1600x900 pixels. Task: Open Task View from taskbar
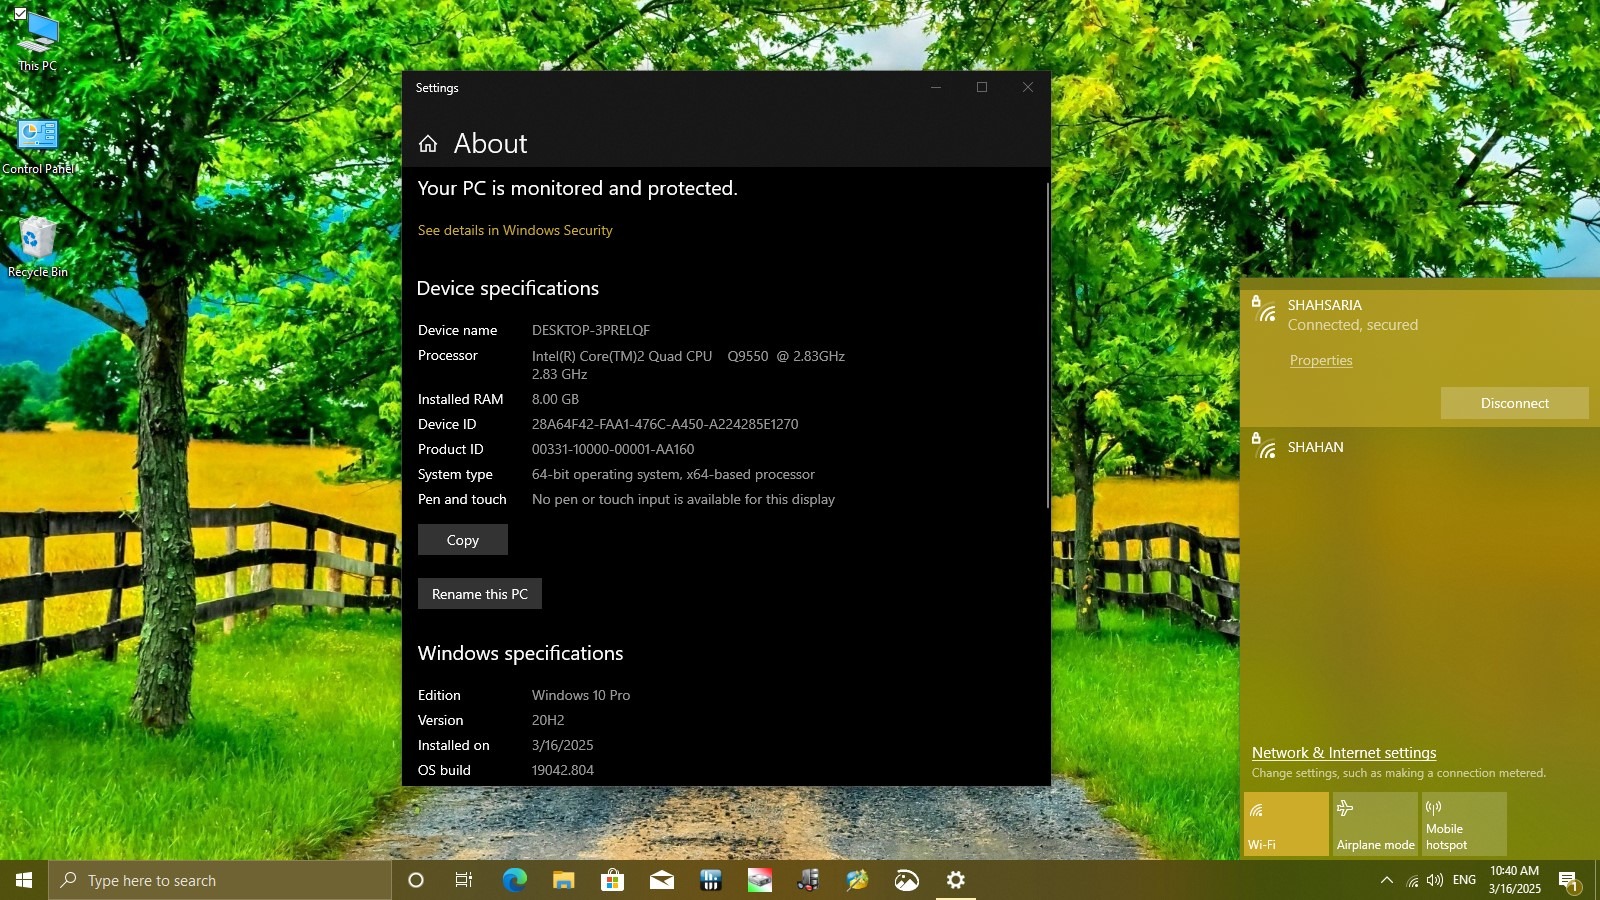coord(464,880)
